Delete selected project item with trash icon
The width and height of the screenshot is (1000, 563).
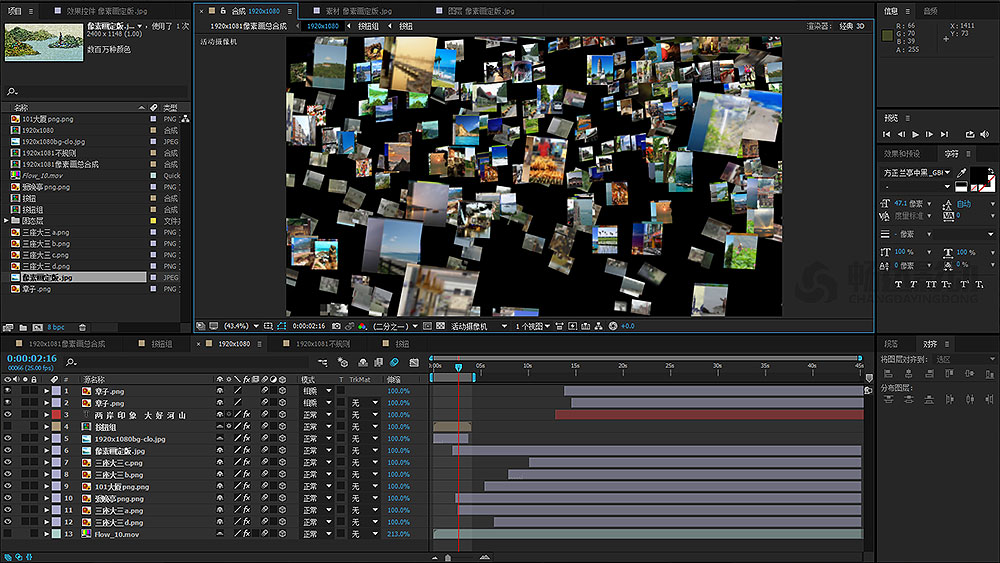(x=81, y=327)
